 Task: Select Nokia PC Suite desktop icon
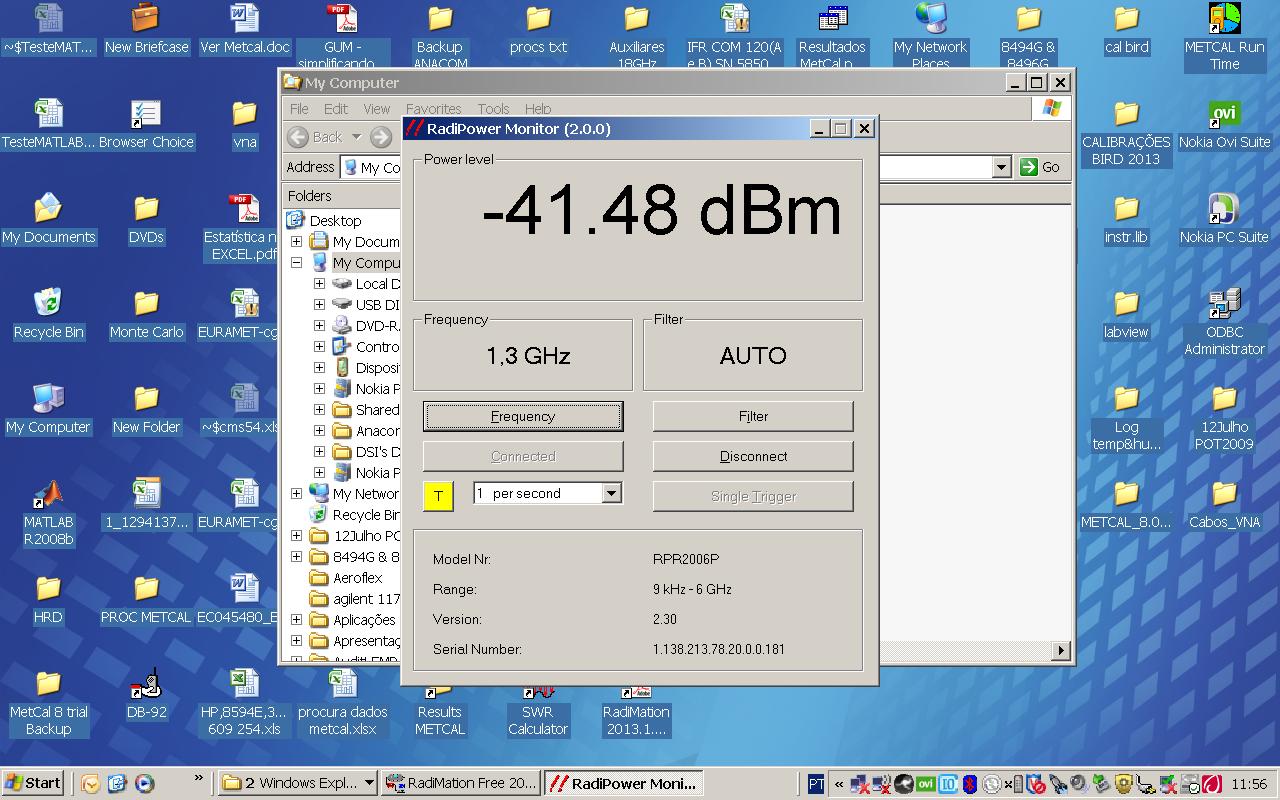click(1224, 220)
